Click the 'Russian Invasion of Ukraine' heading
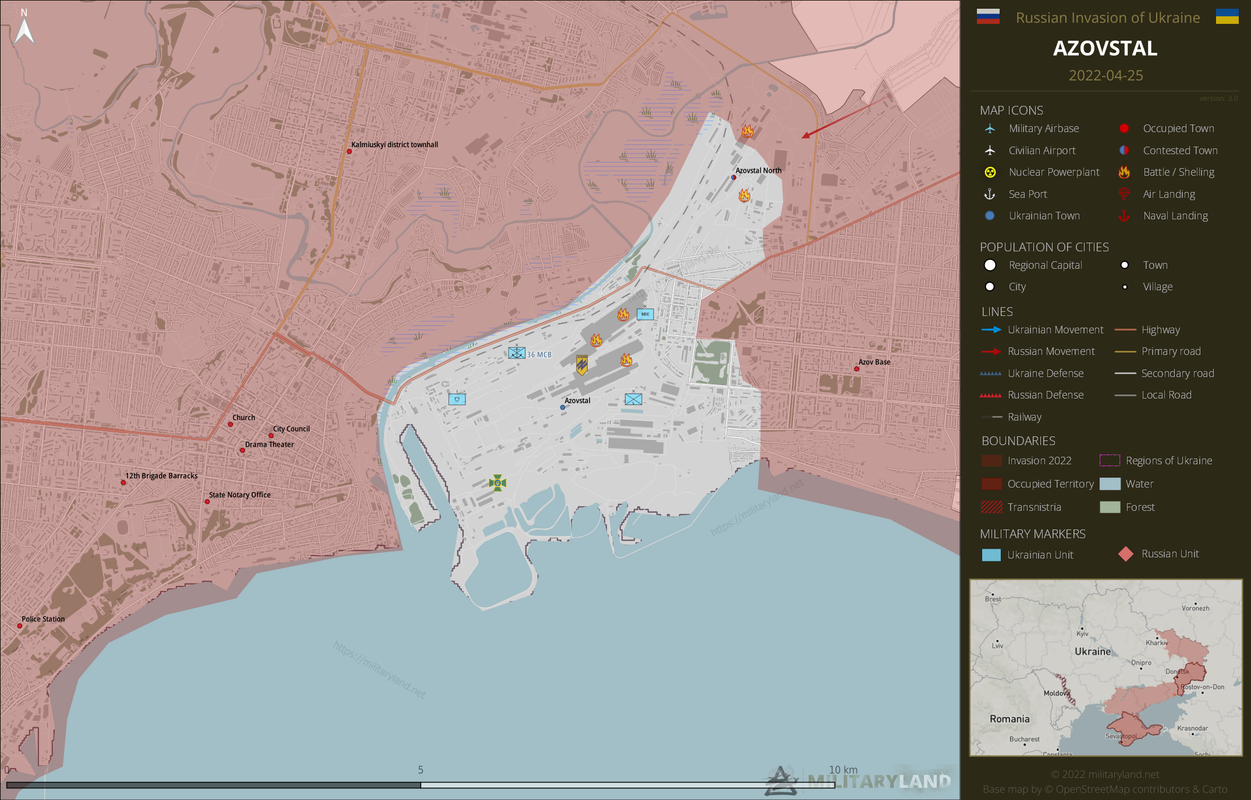The height and width of the screenshot is (800, 1251). [1108, 17]
